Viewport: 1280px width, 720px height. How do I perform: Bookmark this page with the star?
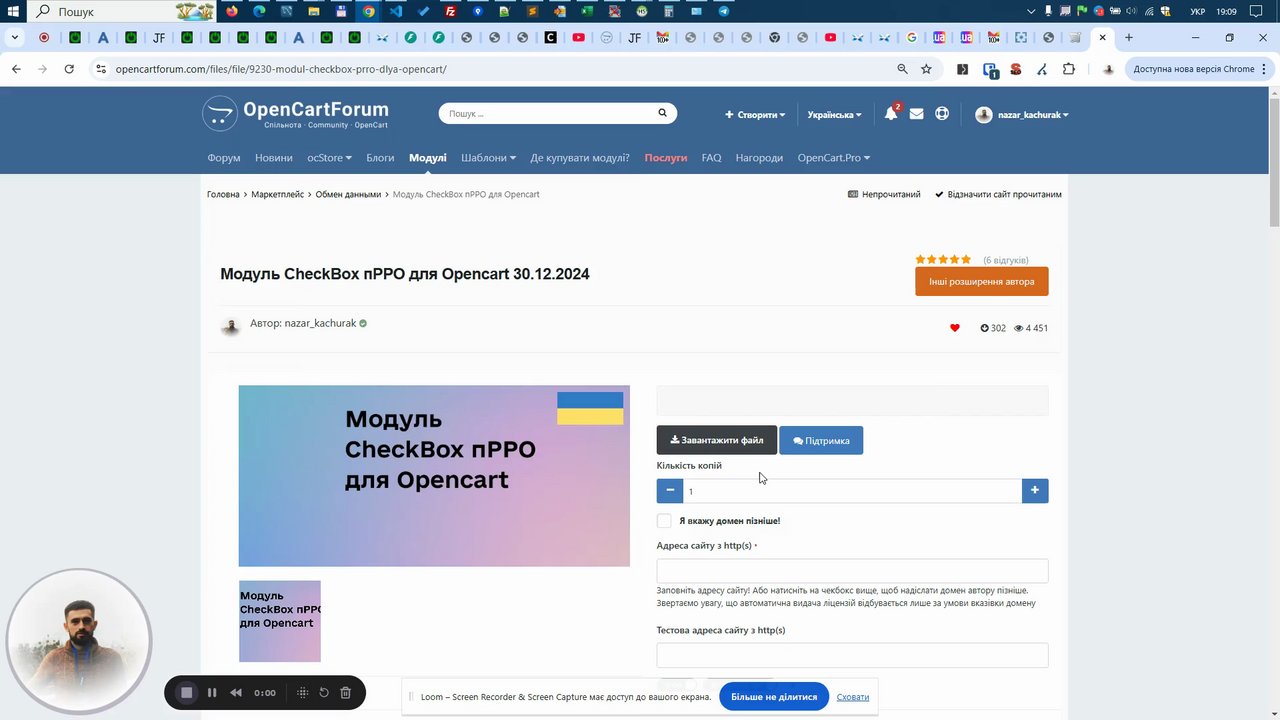tap(926, 69)
